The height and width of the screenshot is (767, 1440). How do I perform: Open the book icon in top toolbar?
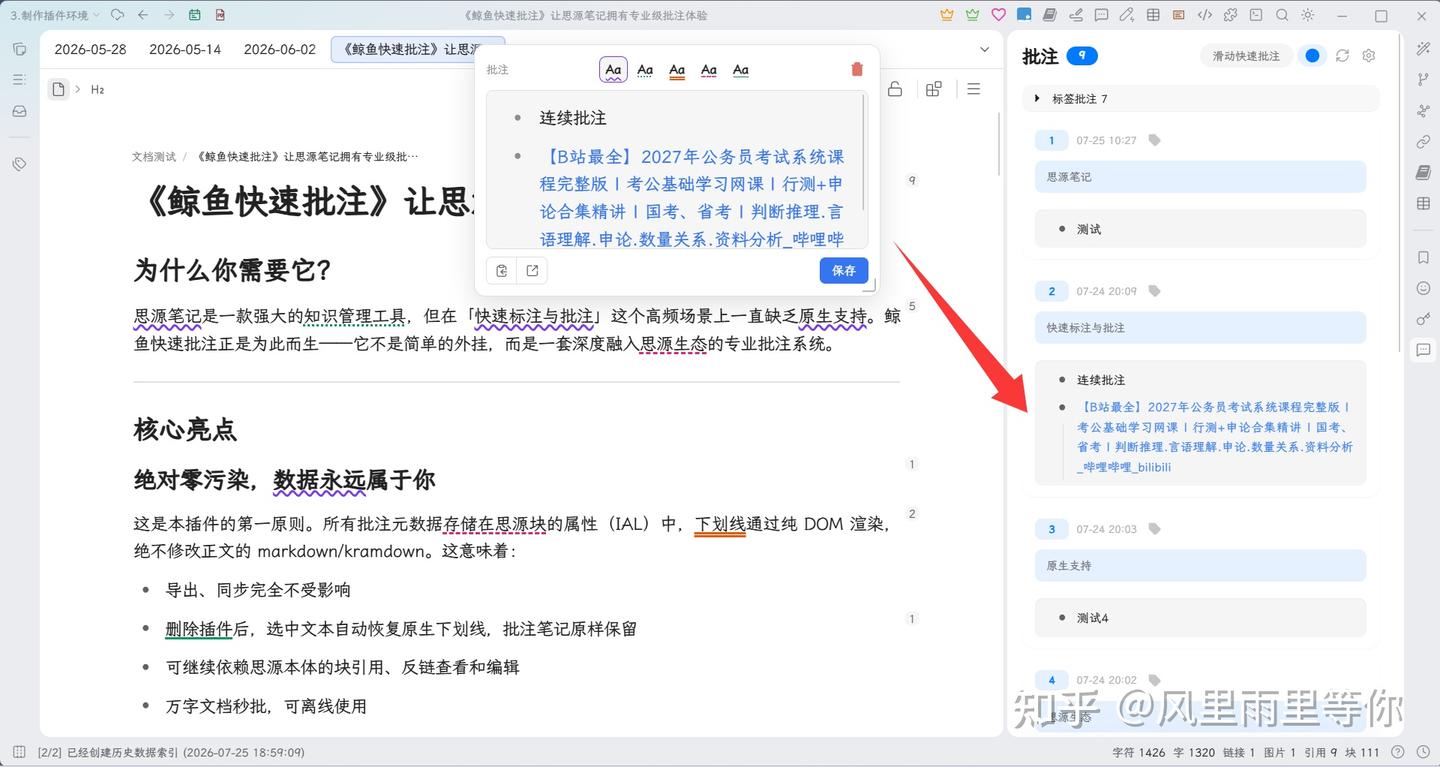(x=1050, y=15)
